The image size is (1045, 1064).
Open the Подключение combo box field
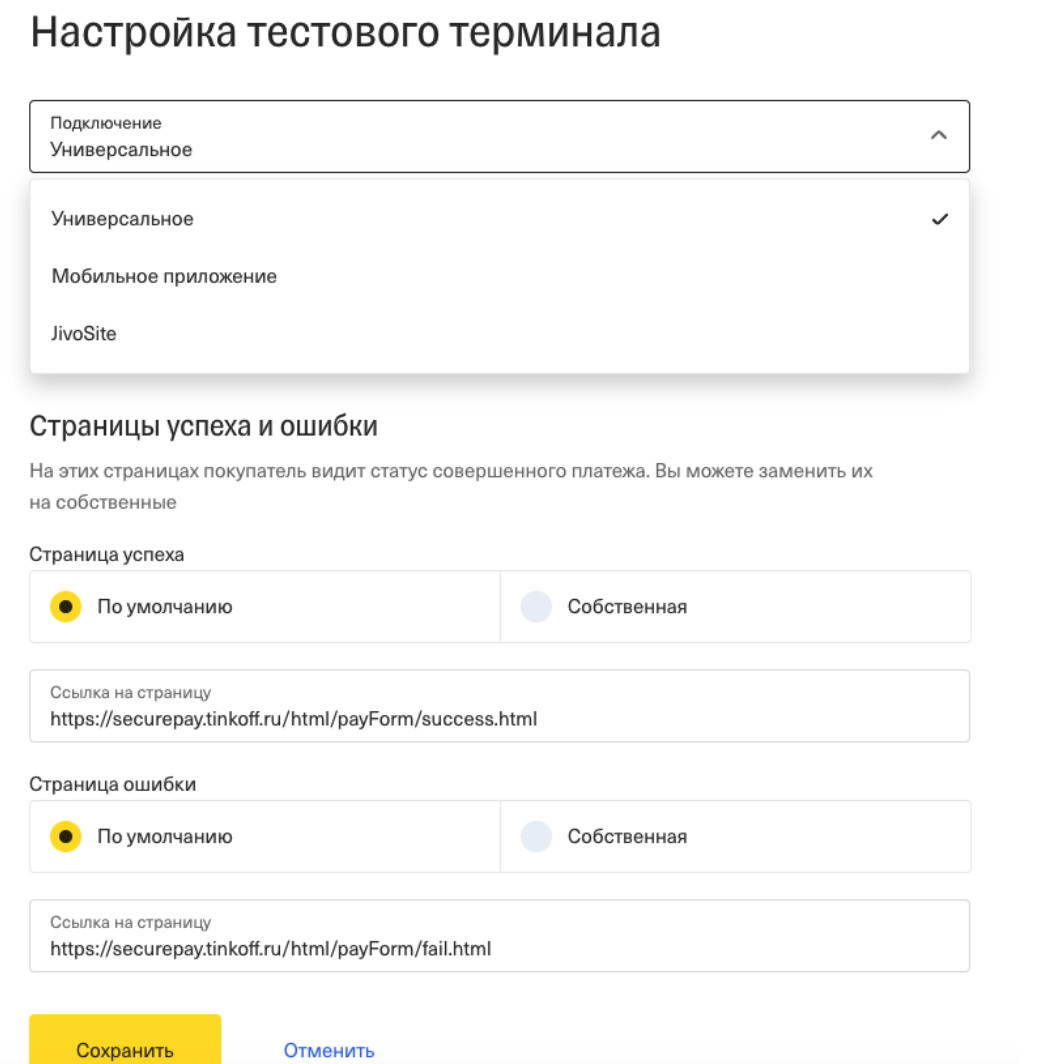tap(480, 136)
